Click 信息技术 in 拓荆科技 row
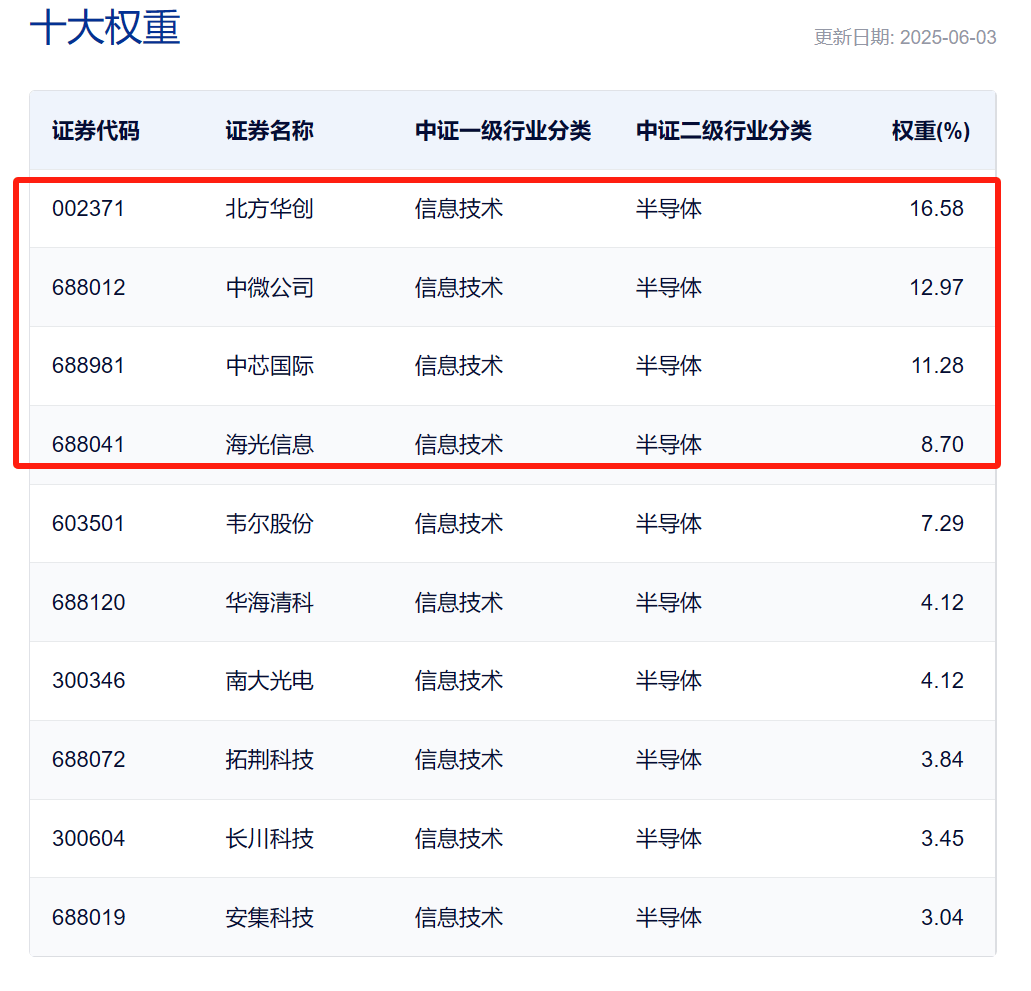1031x991 pixels. (x=459, y=760)
